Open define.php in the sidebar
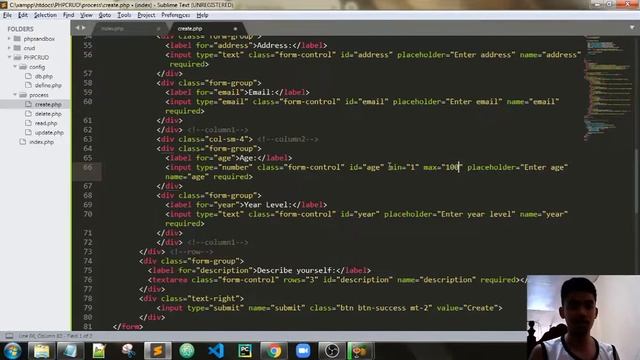The image size is (640, 360). pos(48,86)
